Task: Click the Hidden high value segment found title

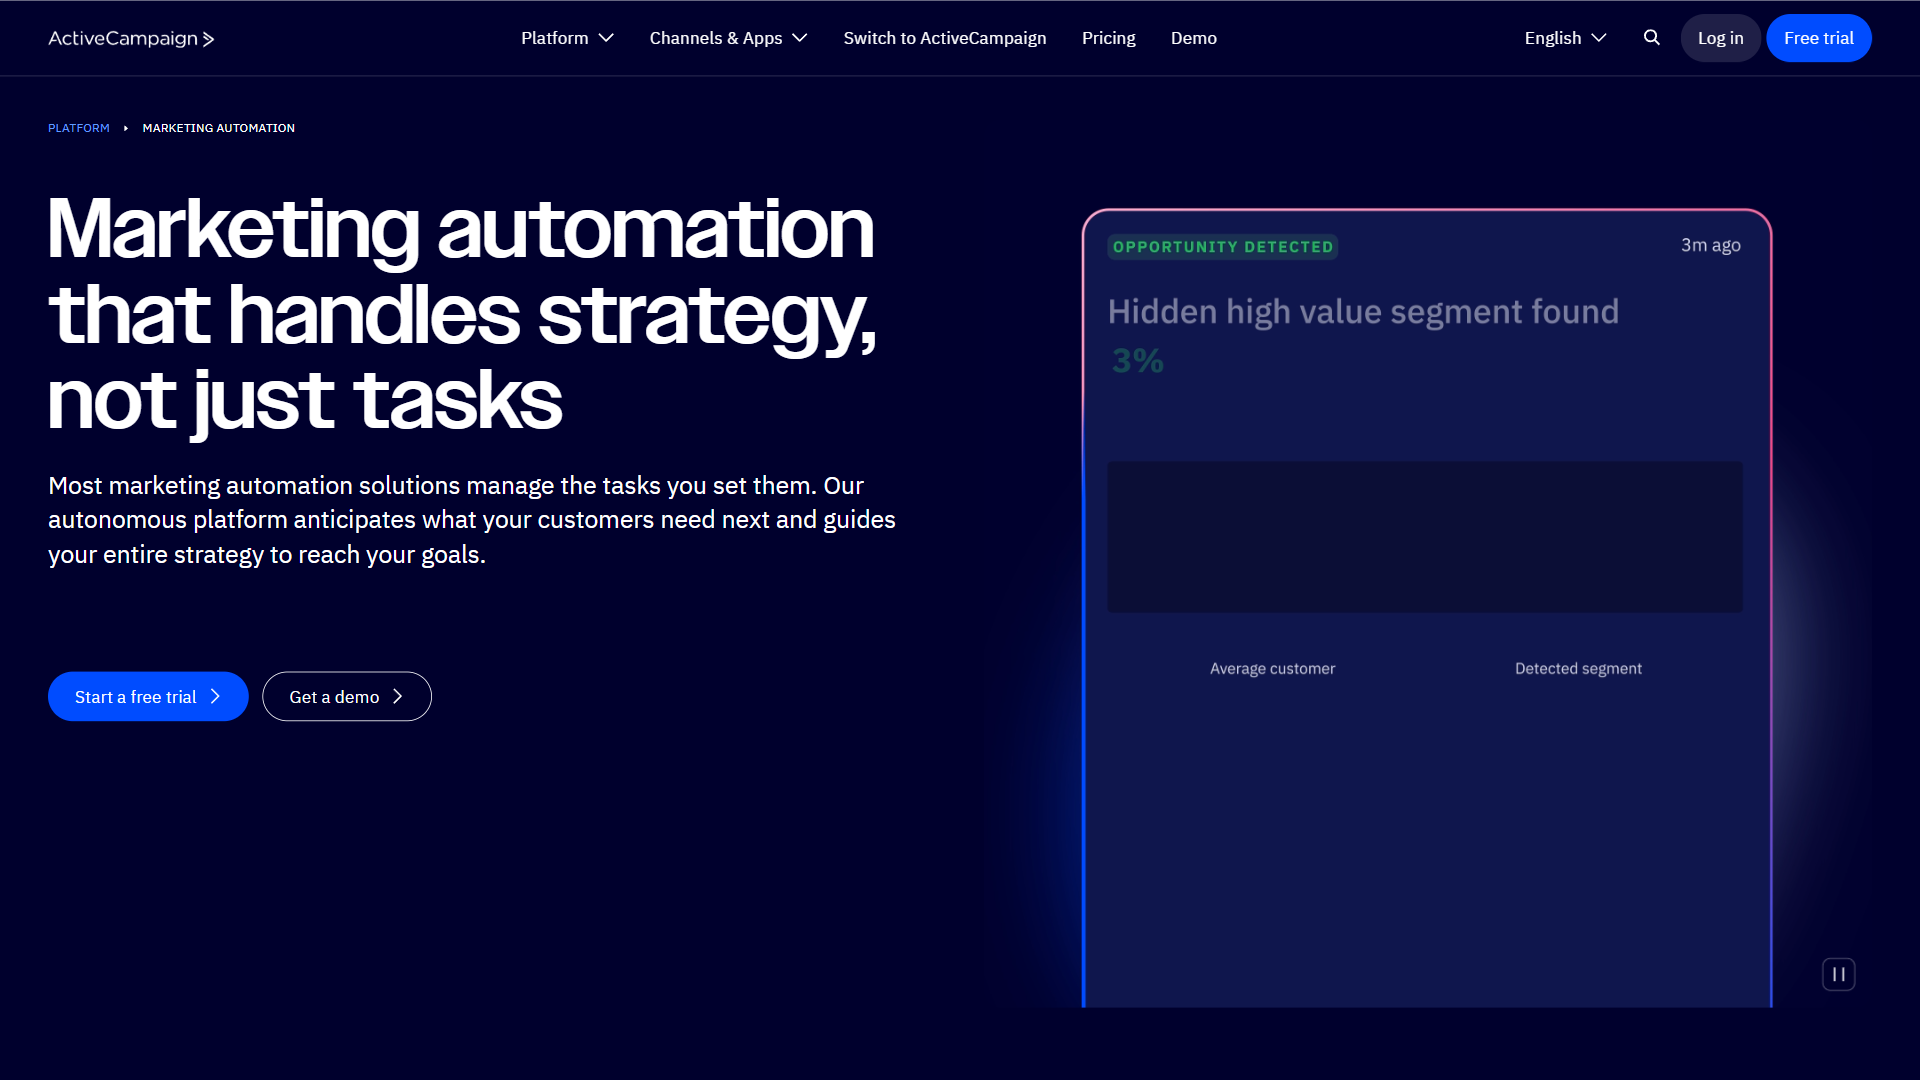Action: pos(1363,312)
